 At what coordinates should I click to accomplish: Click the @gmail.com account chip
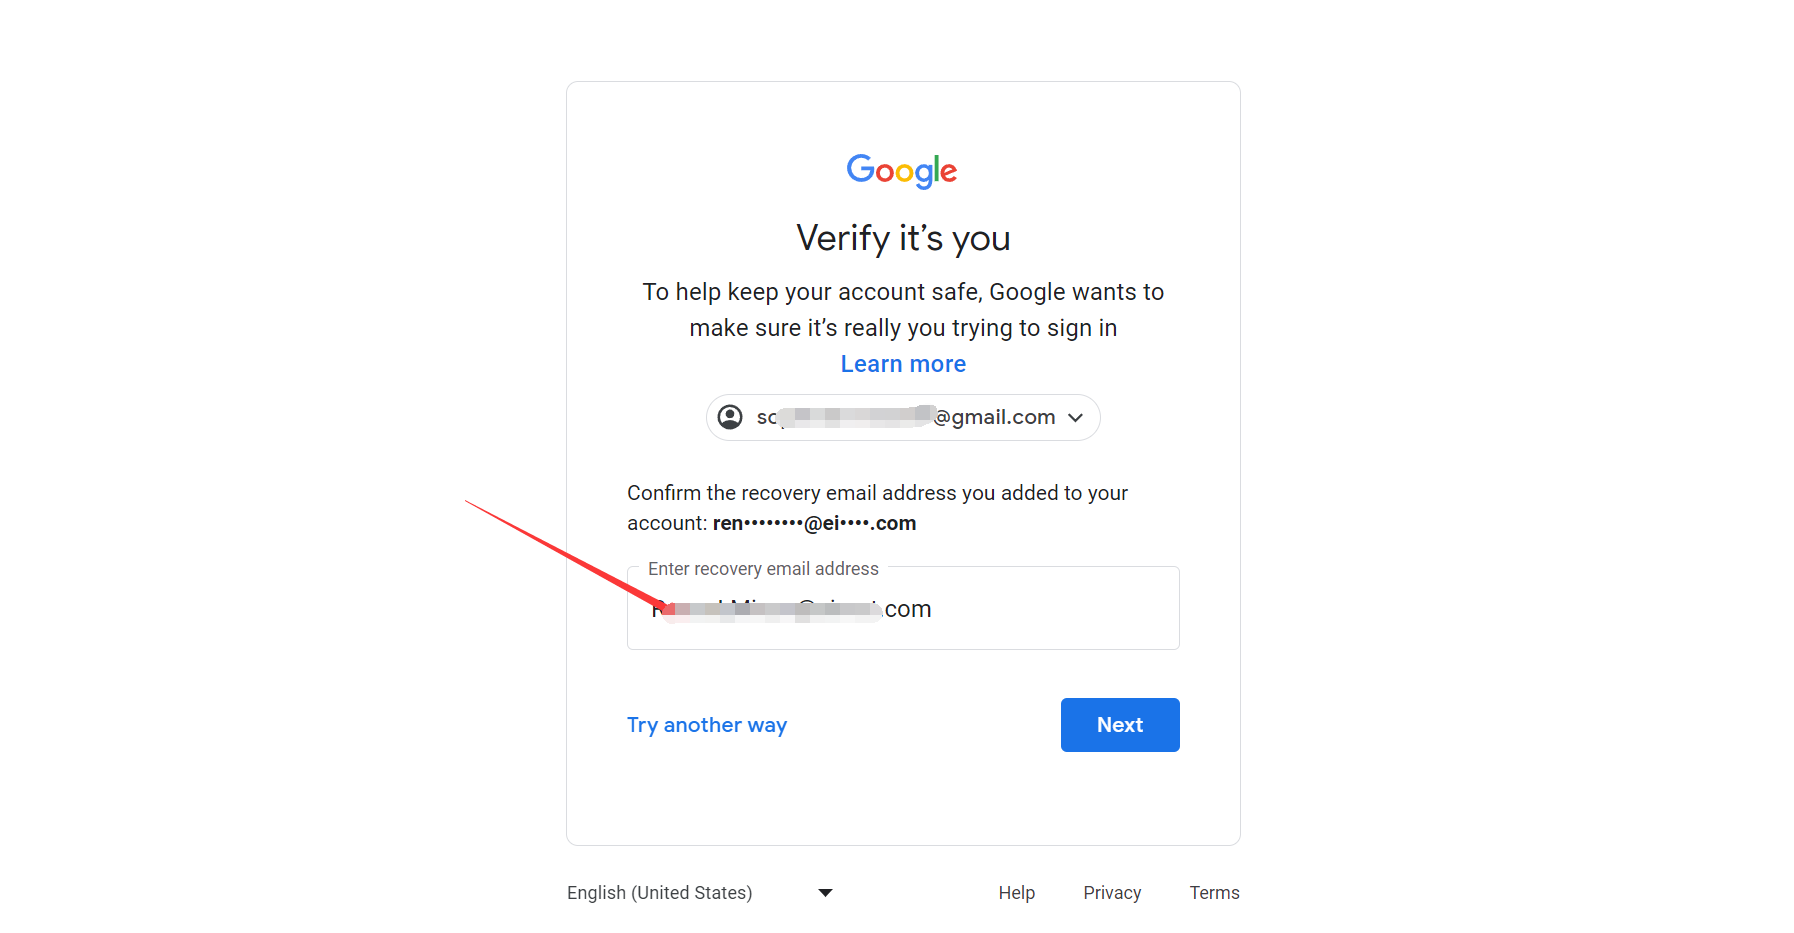tap(903, 417)
